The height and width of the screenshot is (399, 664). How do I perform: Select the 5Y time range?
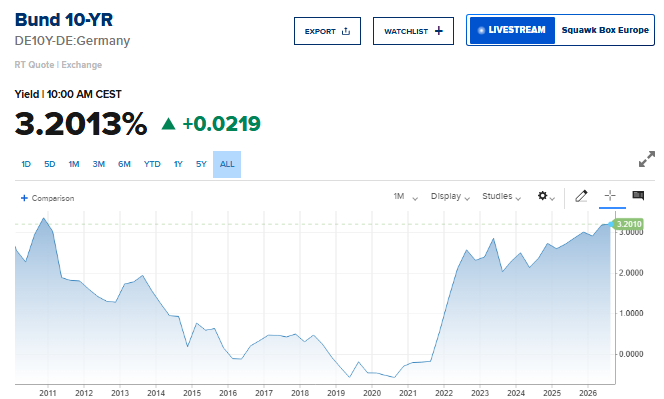(x=201, y=164)
